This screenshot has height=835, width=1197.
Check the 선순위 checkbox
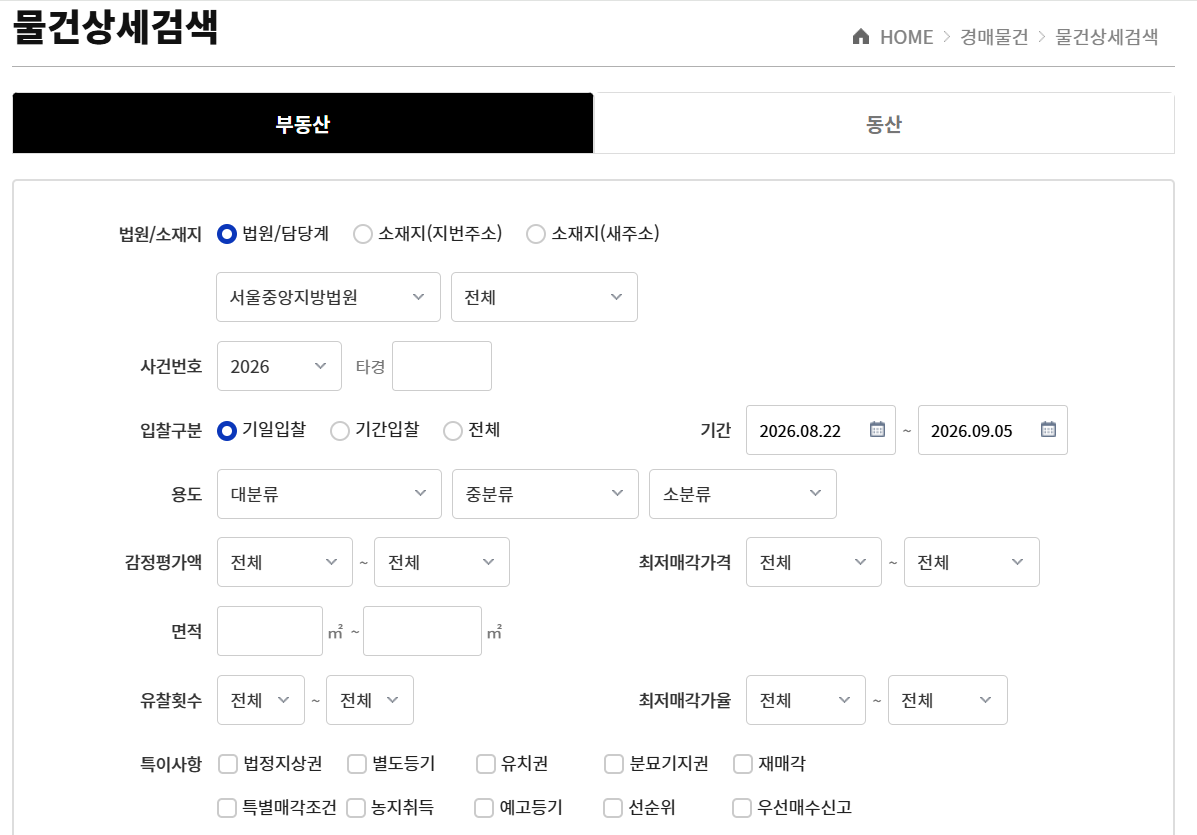pyautogui.click(x=613, y=808)
